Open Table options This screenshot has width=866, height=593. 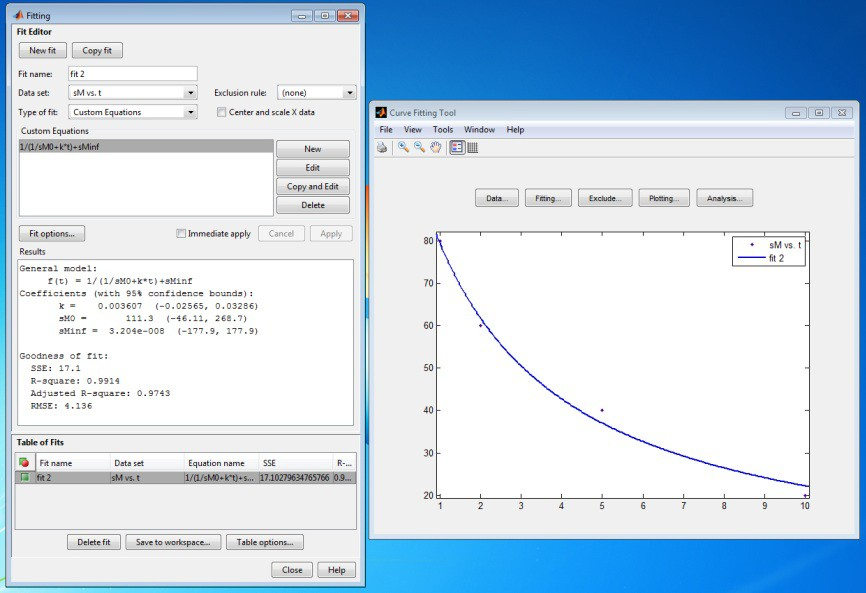[x=265, y=542]
